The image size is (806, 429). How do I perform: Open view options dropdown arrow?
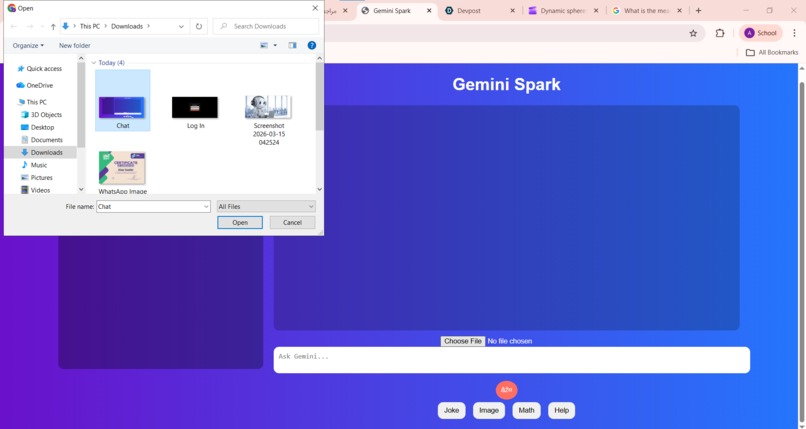click(275, 45)
